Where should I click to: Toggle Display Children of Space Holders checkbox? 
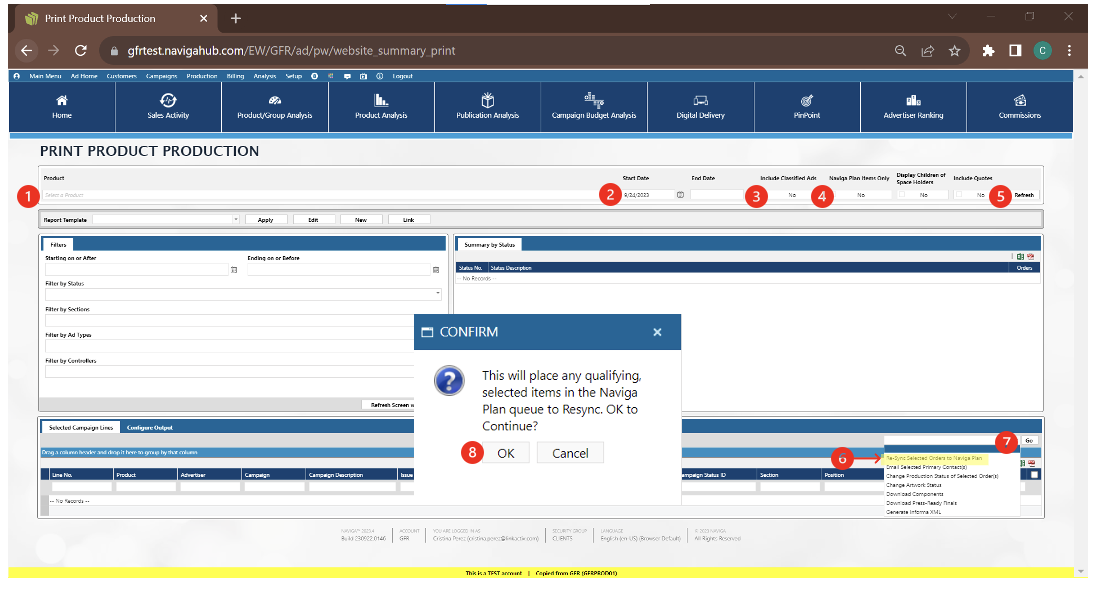[x=901, y=195]
